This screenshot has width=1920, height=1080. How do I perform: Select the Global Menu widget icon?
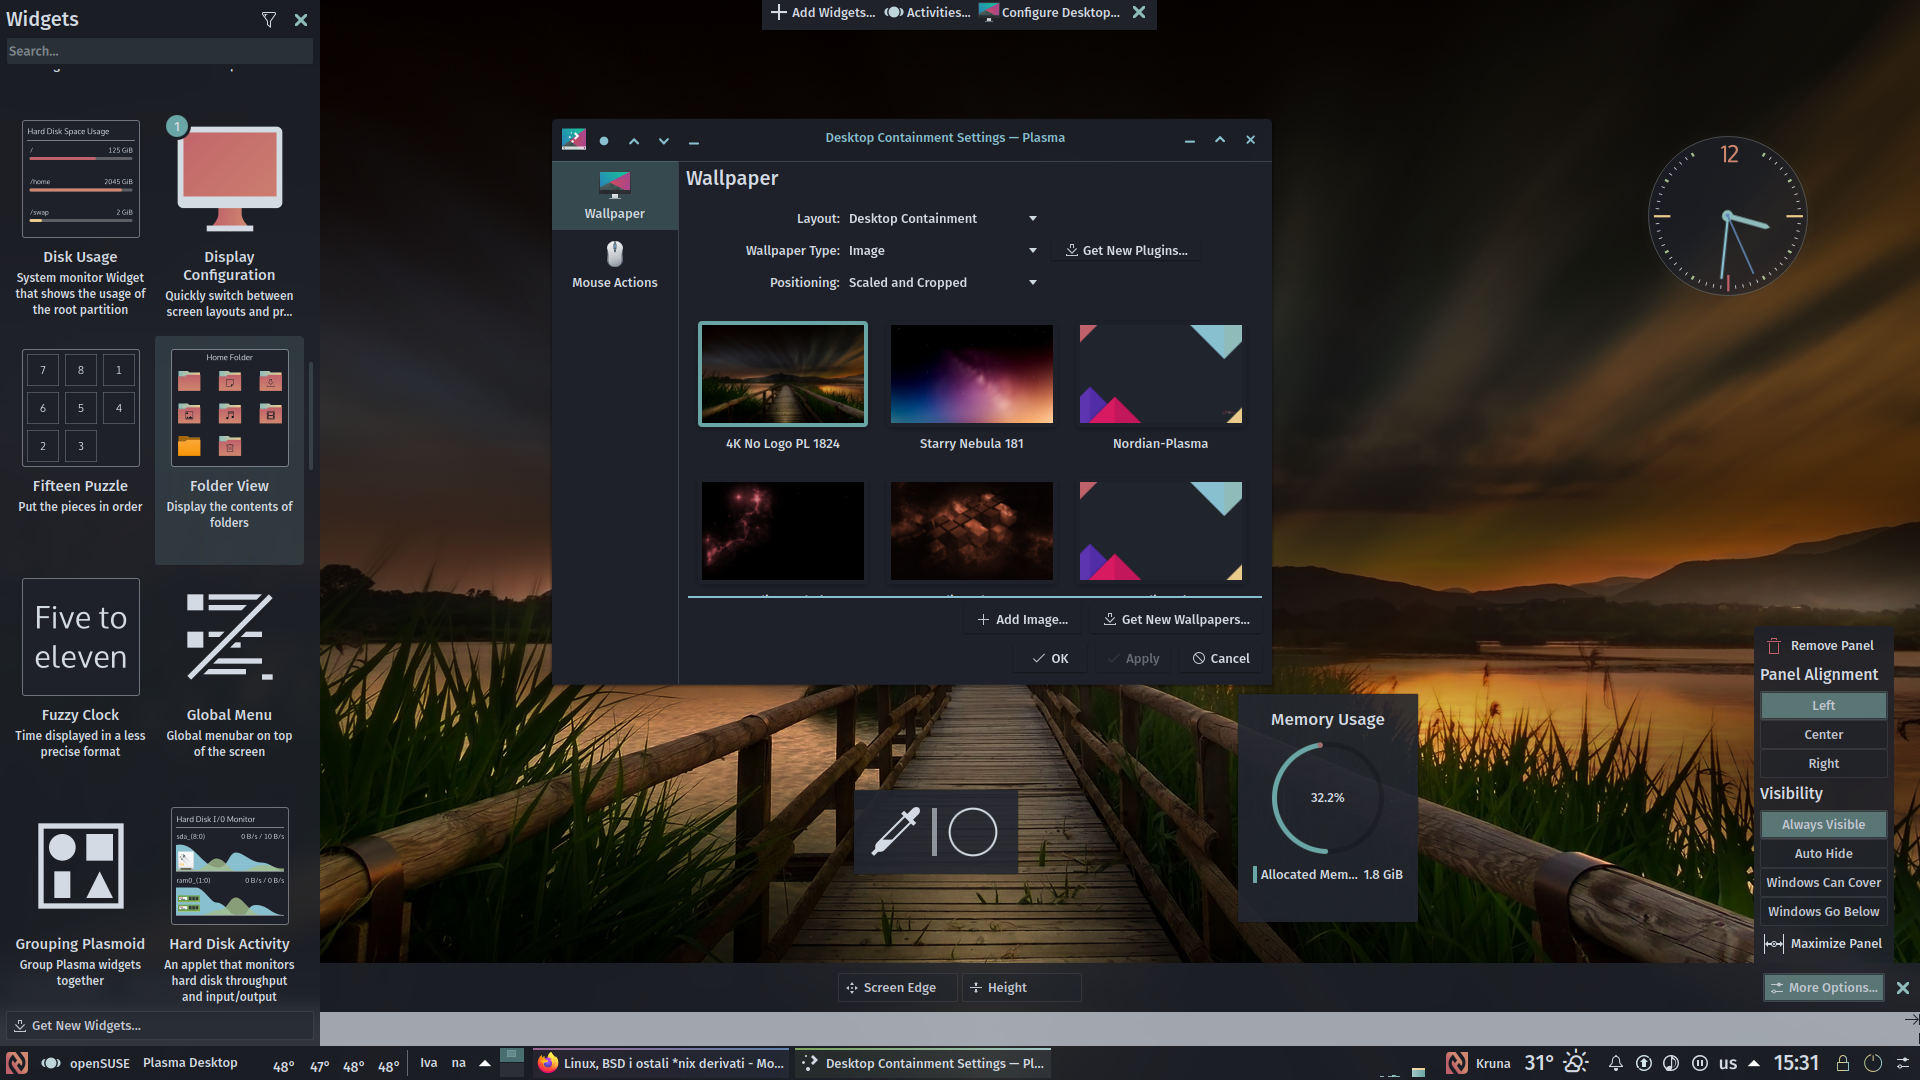pyautogui.click(x=229, y=637)
